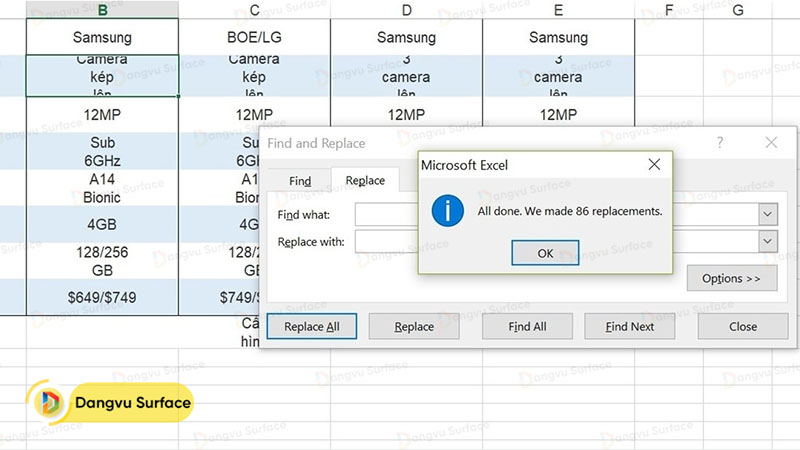Close the Microsoft Excel message box

coord(654,164)
